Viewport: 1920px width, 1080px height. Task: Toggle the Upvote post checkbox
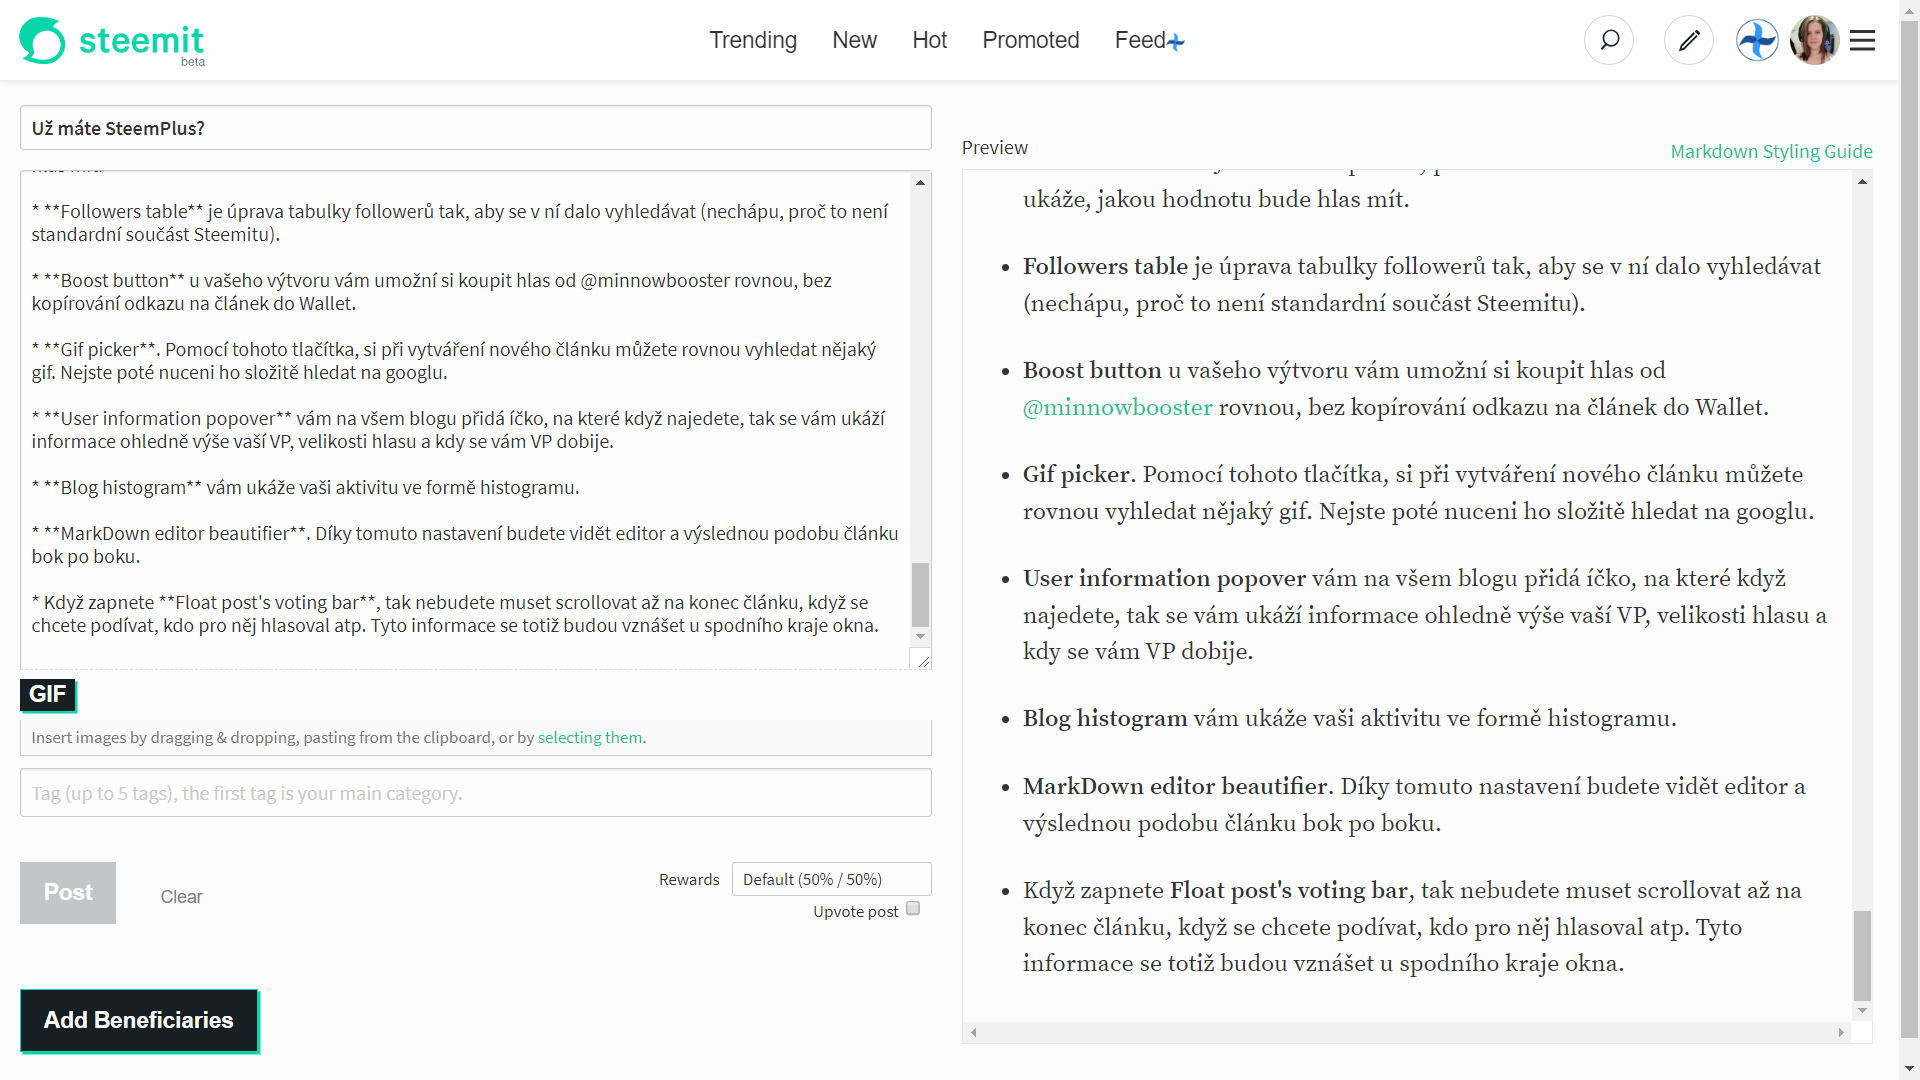[x=913, y=908]
